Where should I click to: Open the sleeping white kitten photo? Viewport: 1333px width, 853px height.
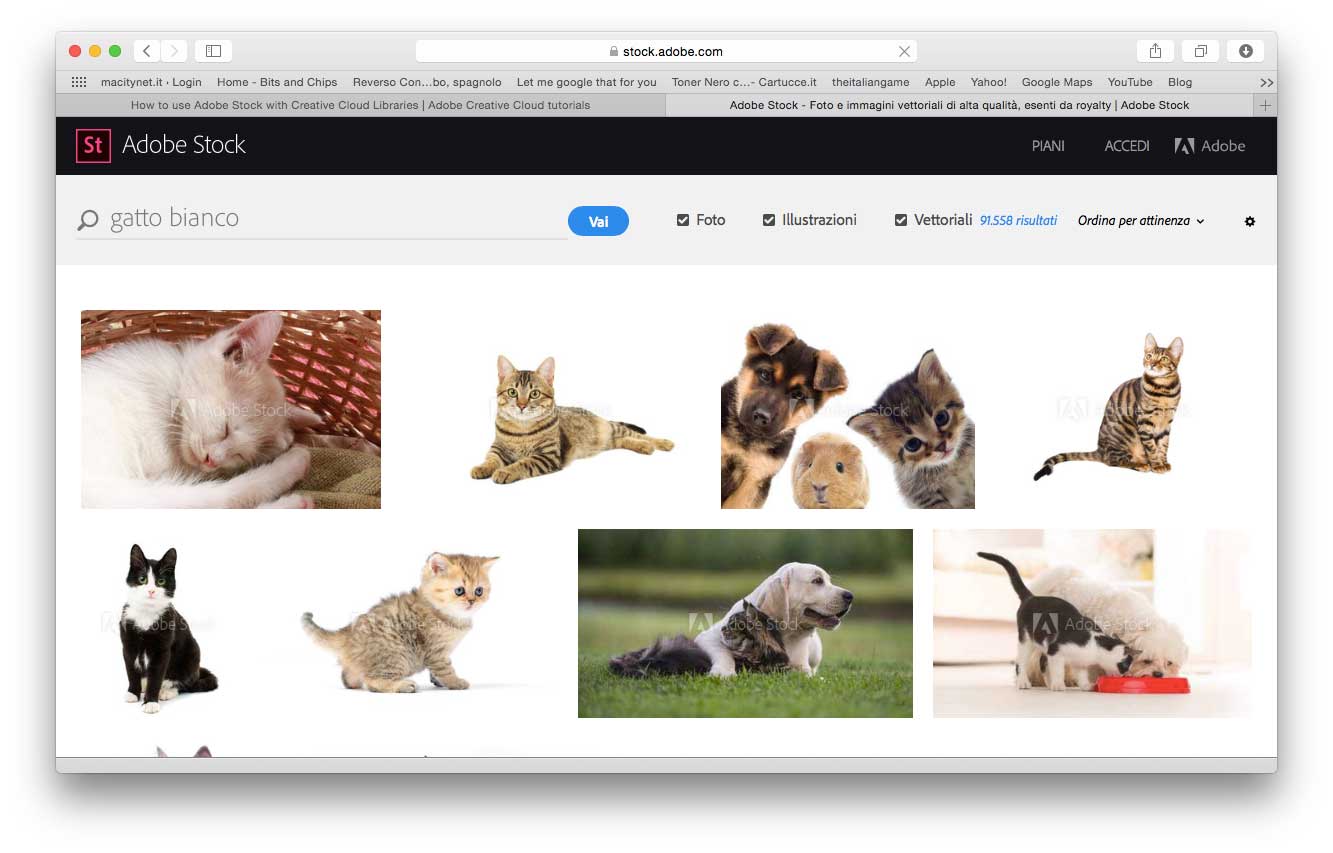tap(231, 409)
